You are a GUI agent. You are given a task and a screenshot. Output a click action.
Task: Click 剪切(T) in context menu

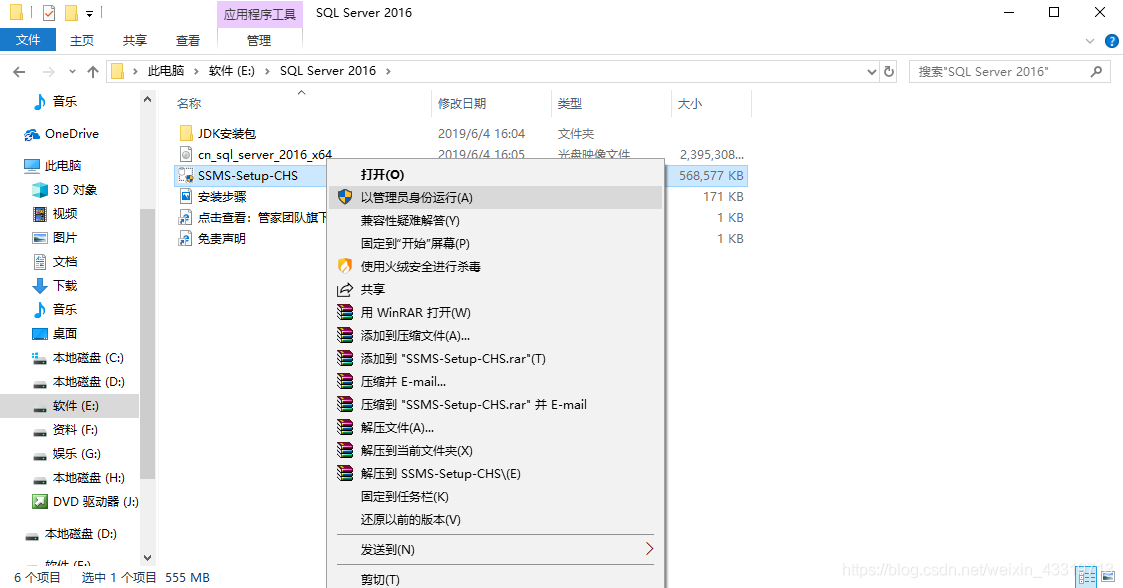coord(495,579)
